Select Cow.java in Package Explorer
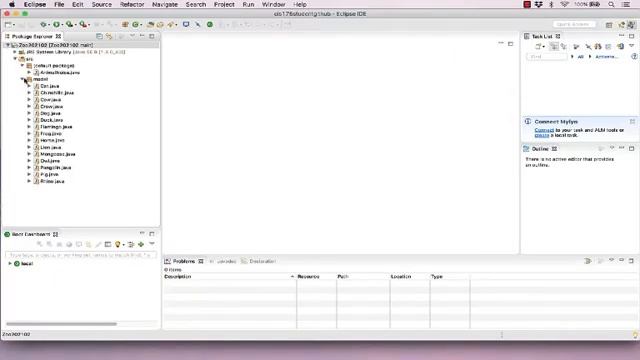The height and width of the screenshot is (360, 640). (51, 100)
